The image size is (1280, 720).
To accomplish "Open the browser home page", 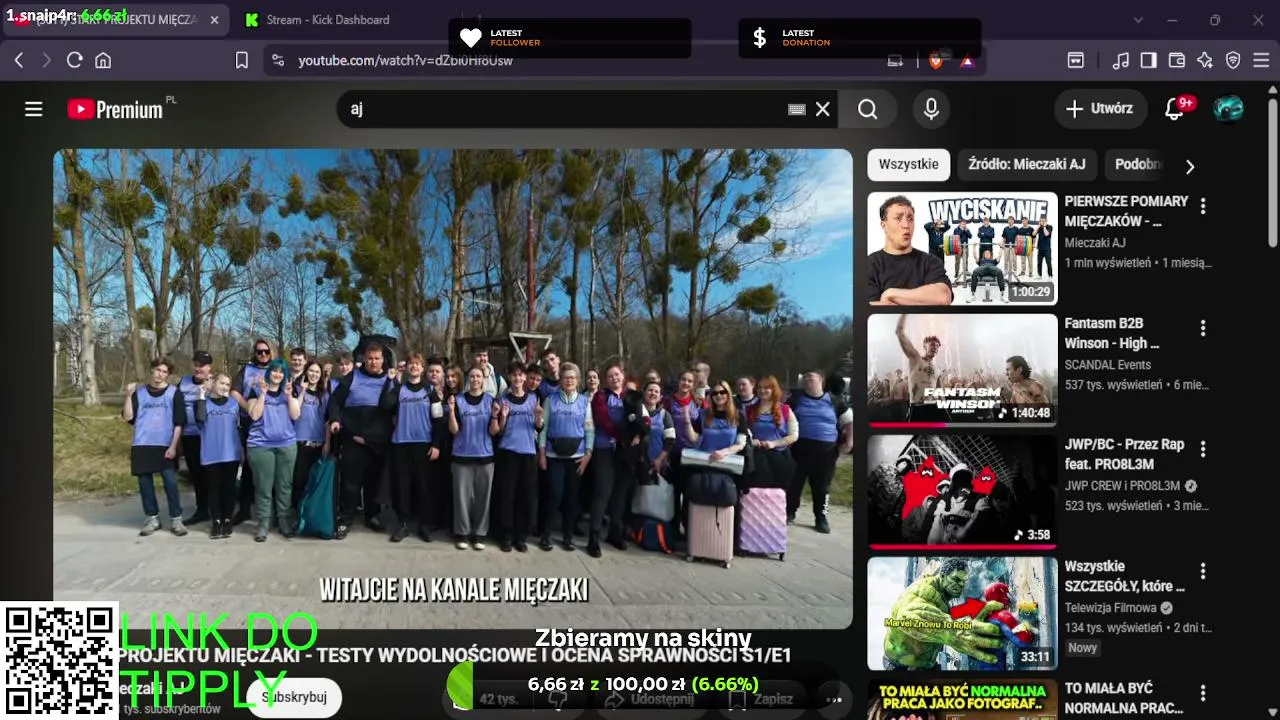I will (x=103, y=61).
